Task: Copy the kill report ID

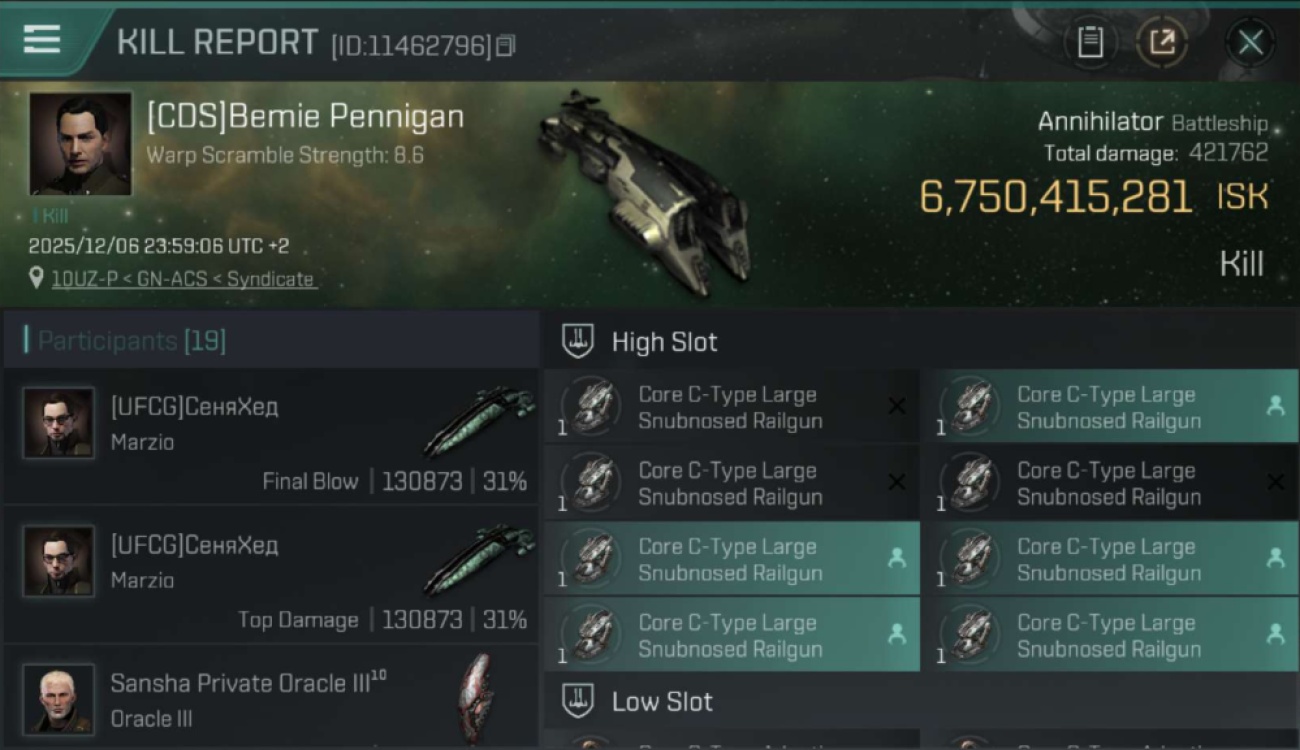Action: point(506,45)
